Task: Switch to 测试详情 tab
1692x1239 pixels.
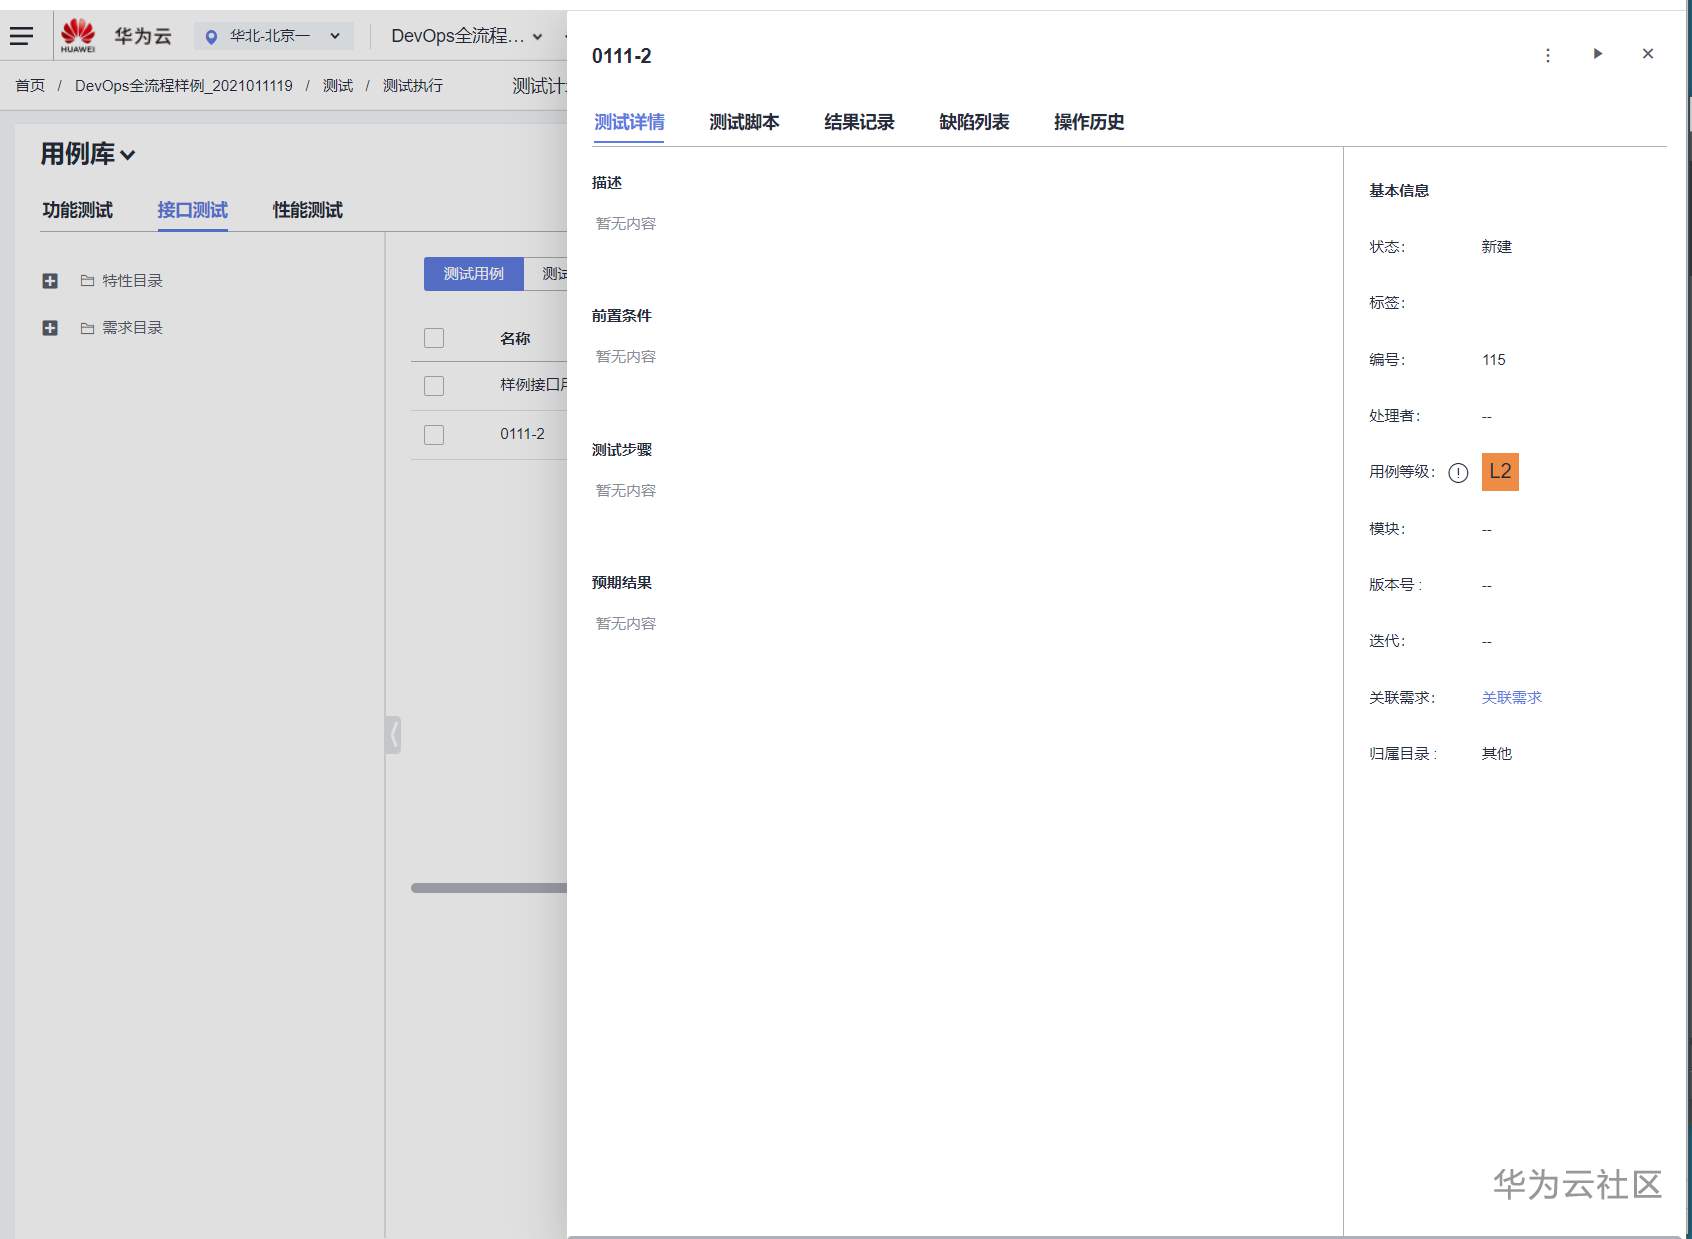Action: (x=629, y=122)
